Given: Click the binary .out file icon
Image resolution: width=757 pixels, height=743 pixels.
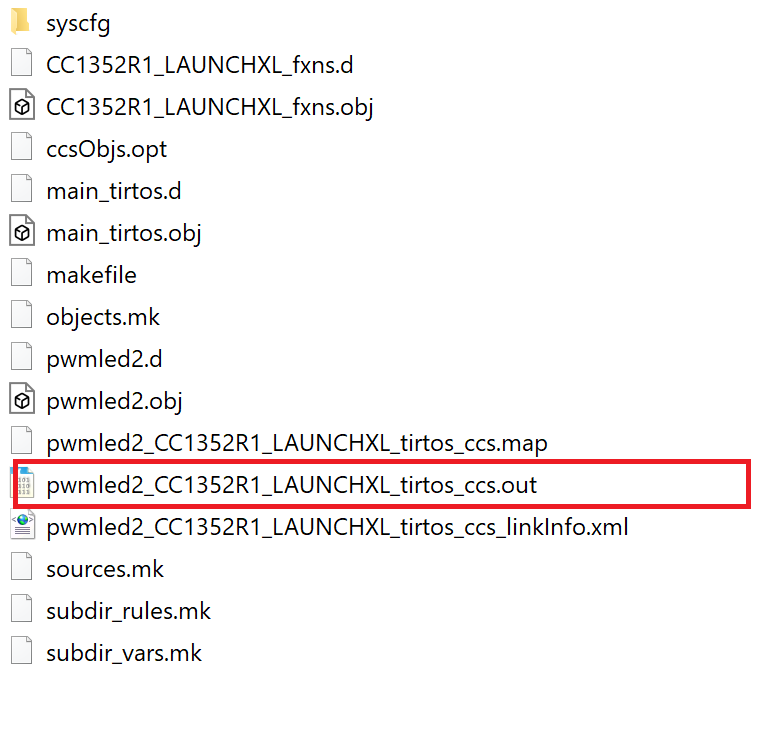Looking at the screenshot, I should point(21,484).
